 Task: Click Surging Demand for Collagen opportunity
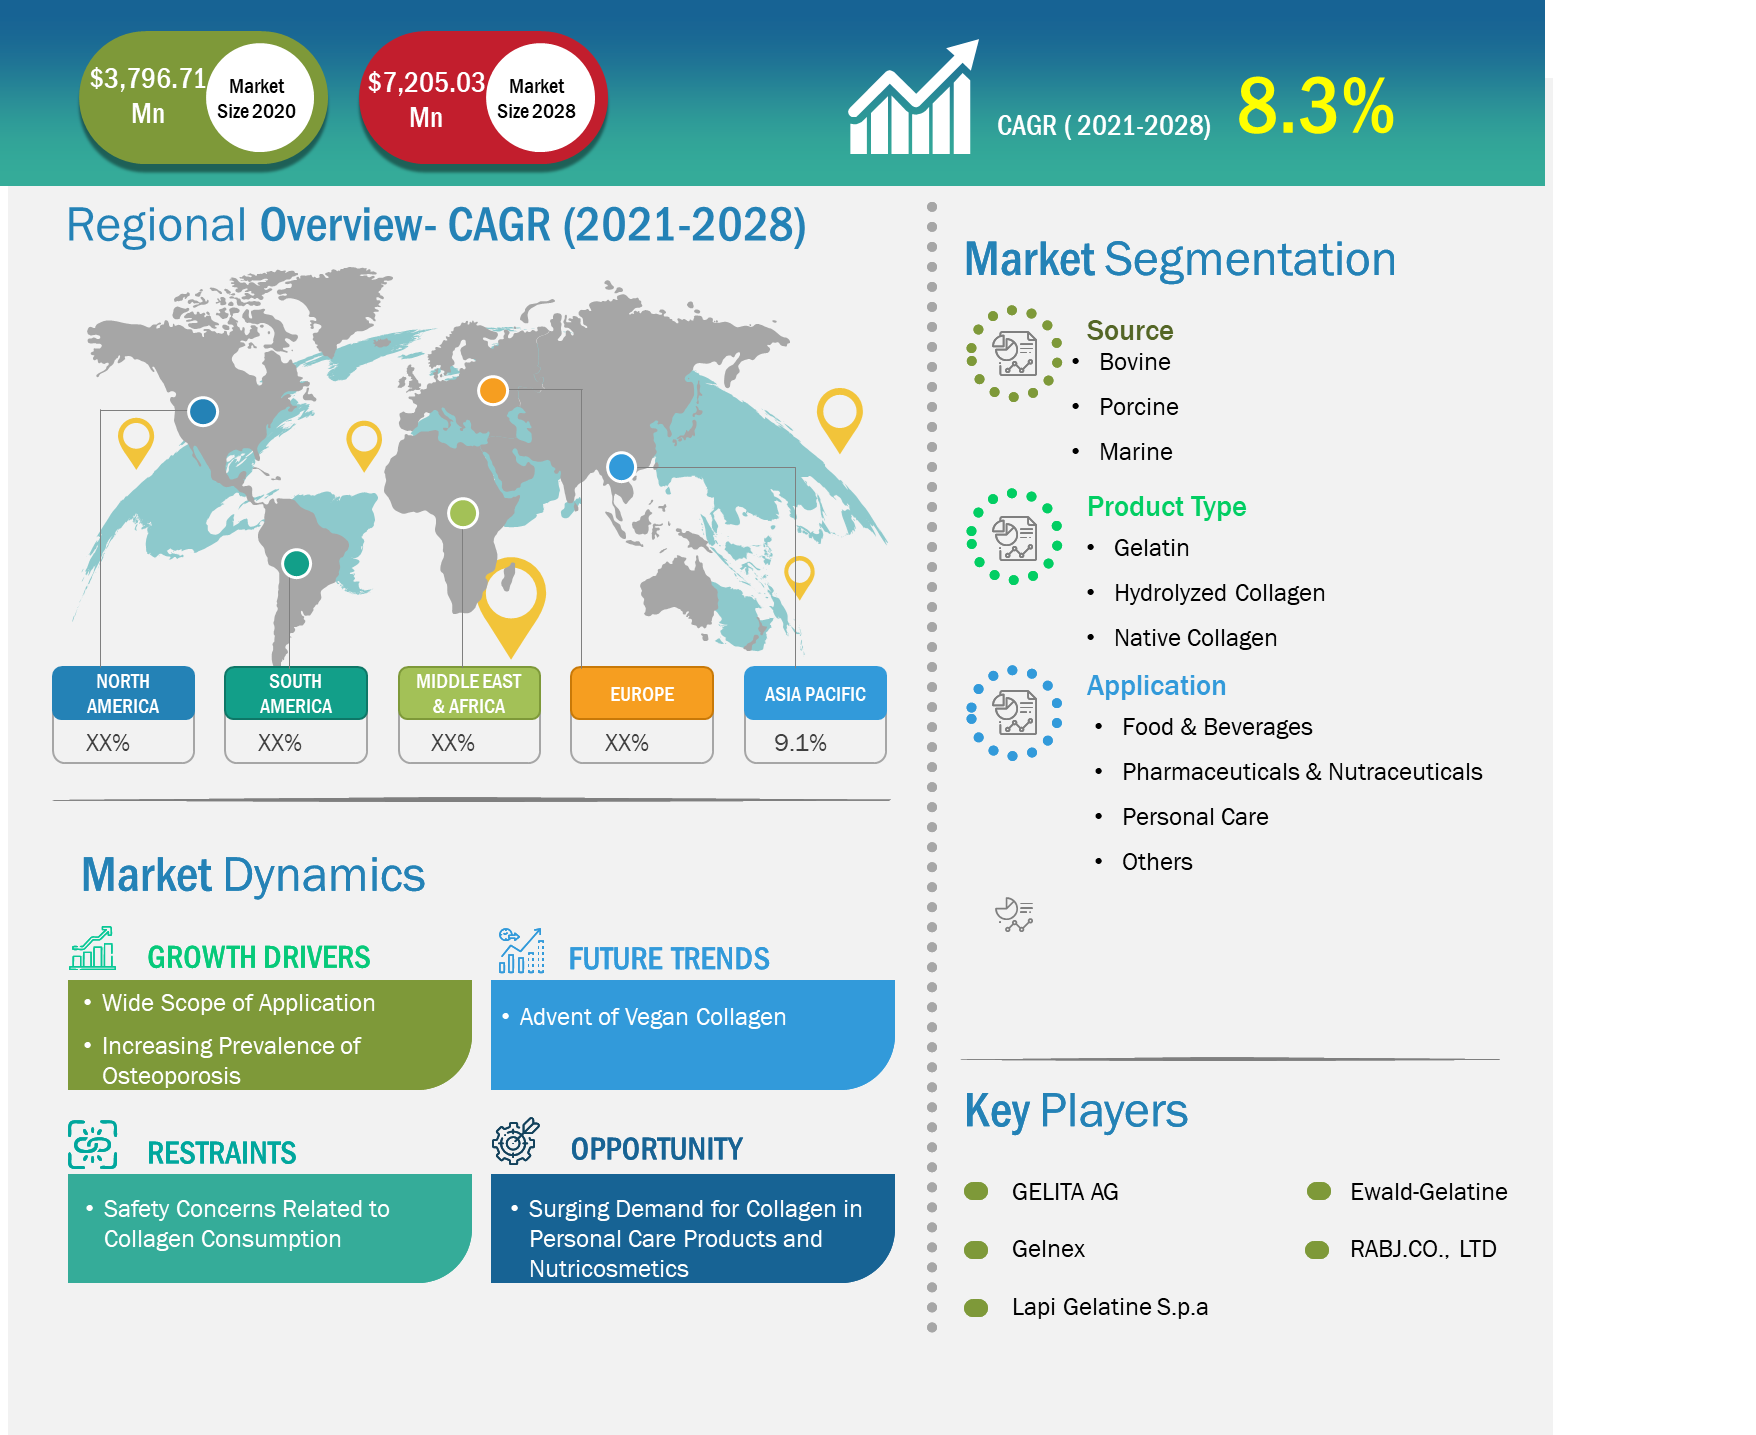click(695, 1238)
